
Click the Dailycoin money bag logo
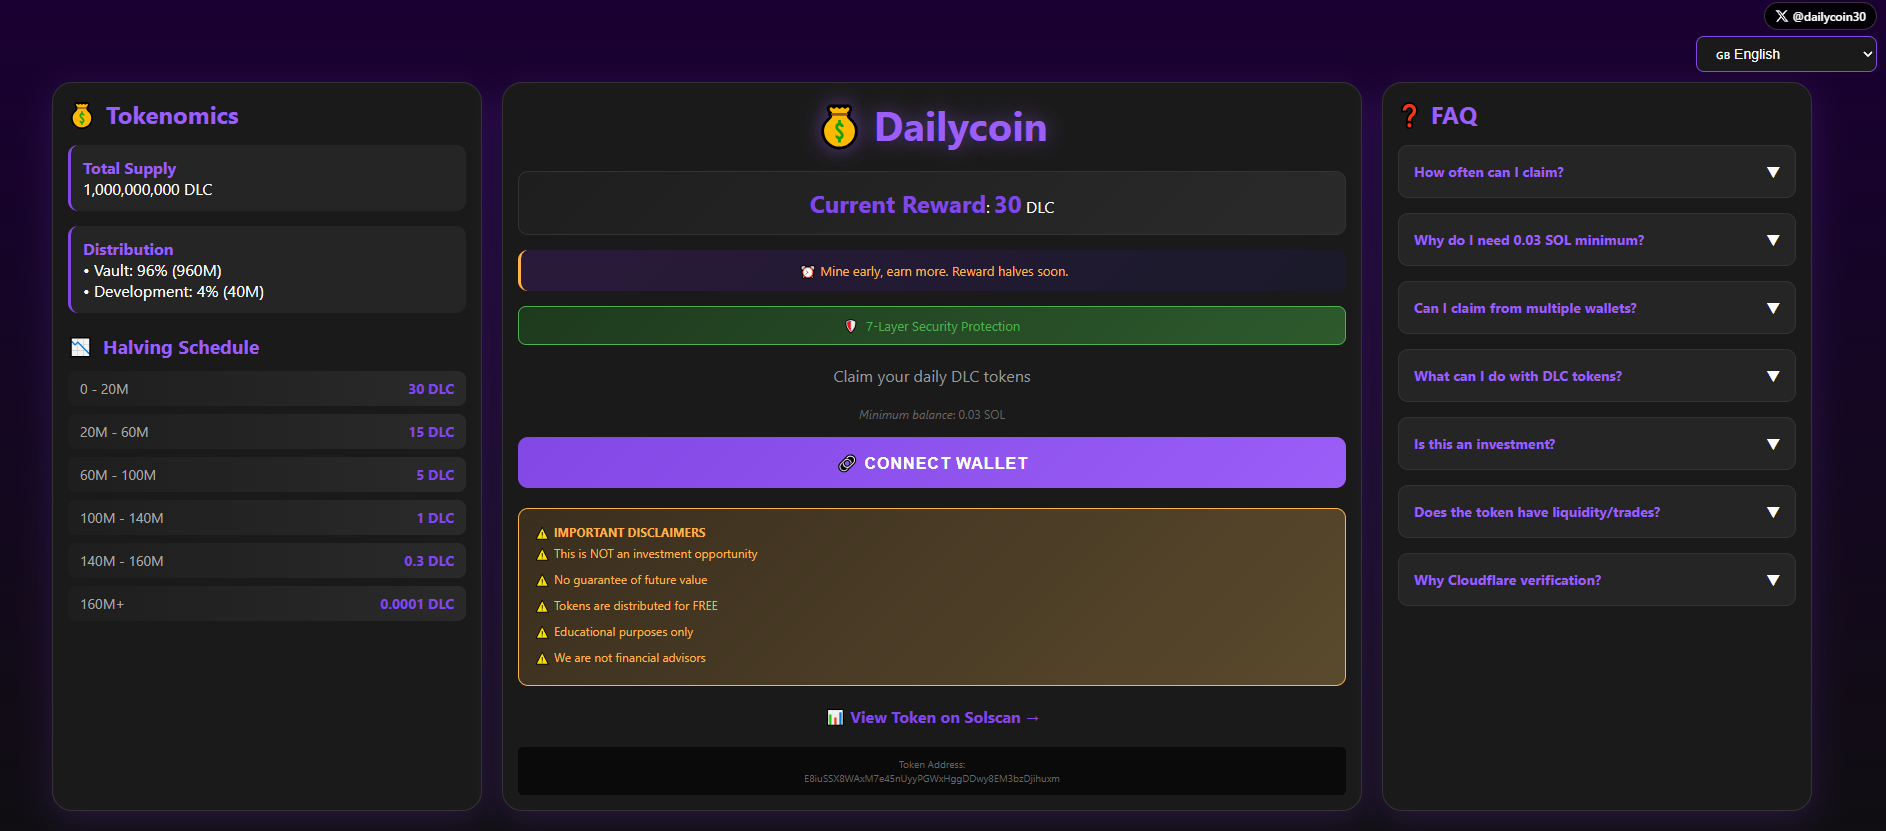(840, 127)
